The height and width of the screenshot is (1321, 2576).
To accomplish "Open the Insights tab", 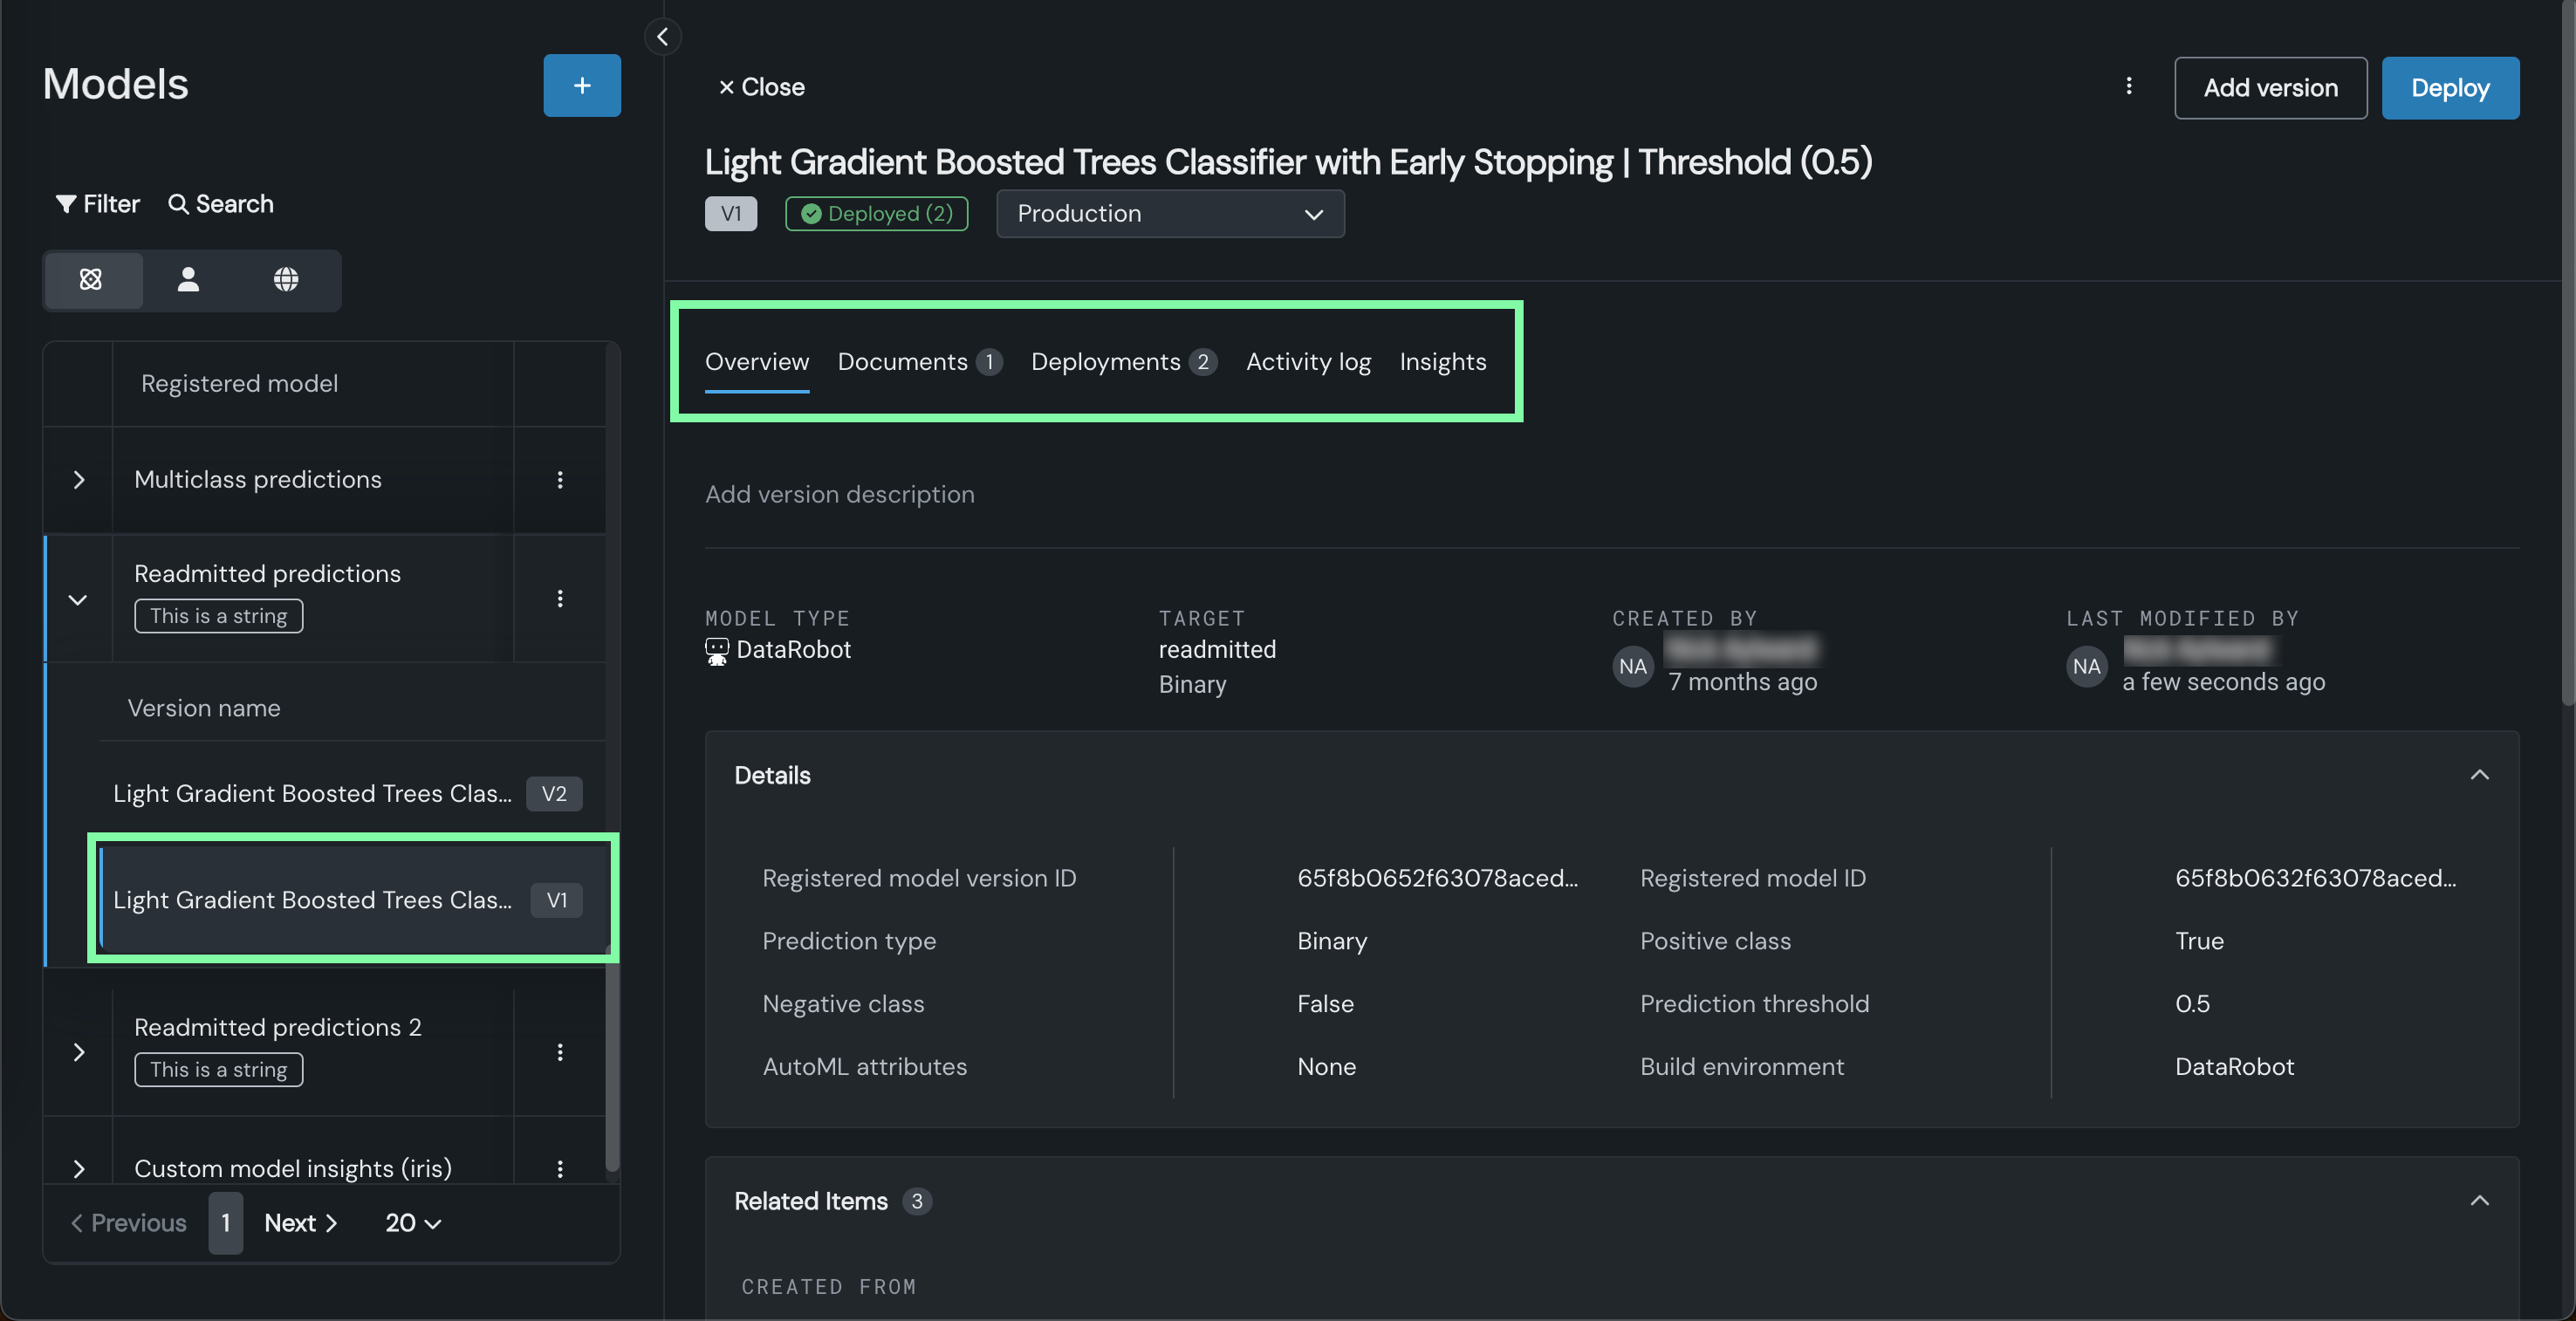I will (1442, 362).
